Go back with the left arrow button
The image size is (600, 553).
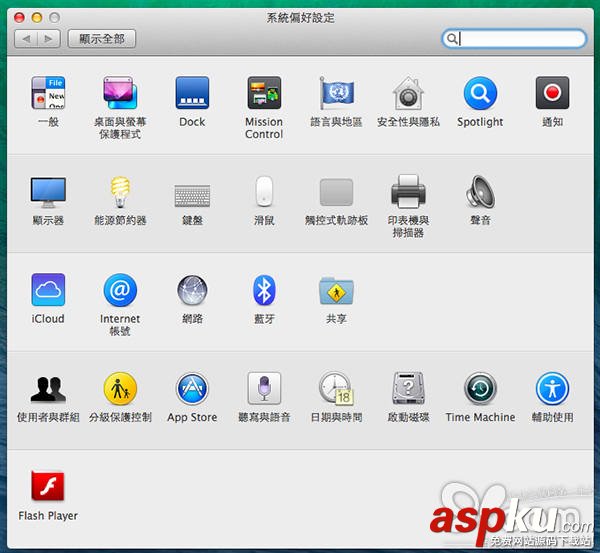point(26,39)
